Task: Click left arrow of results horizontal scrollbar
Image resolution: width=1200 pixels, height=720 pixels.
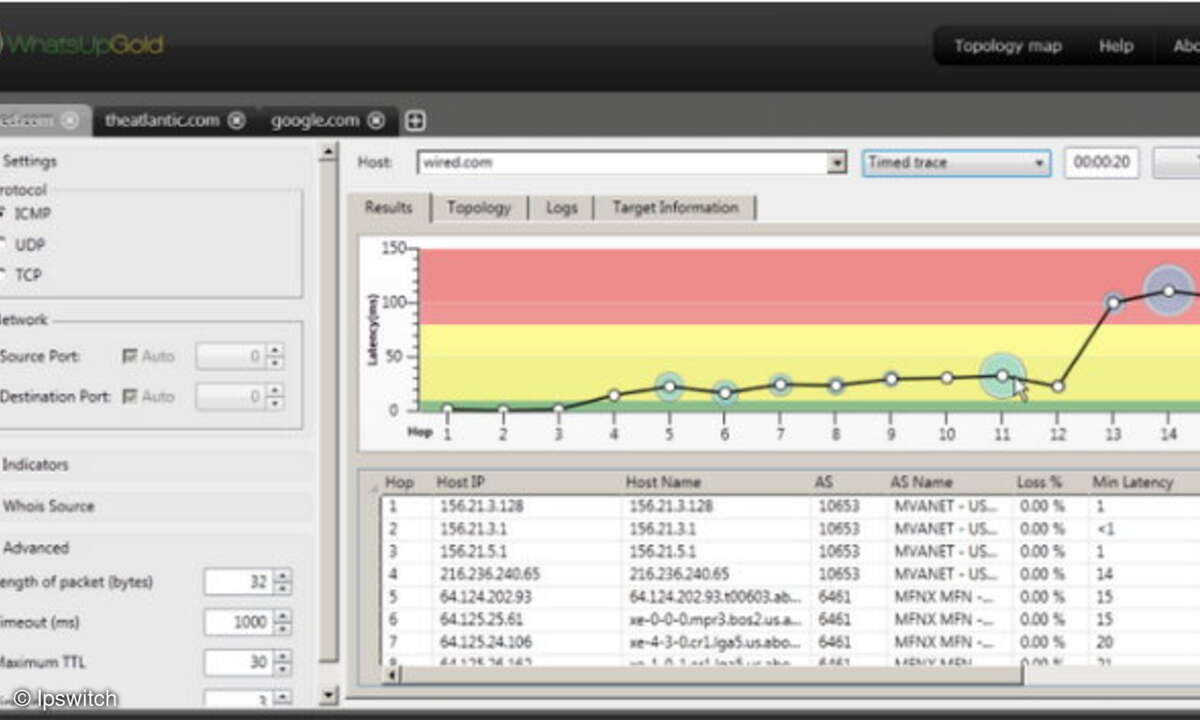Action: (391, 674)
